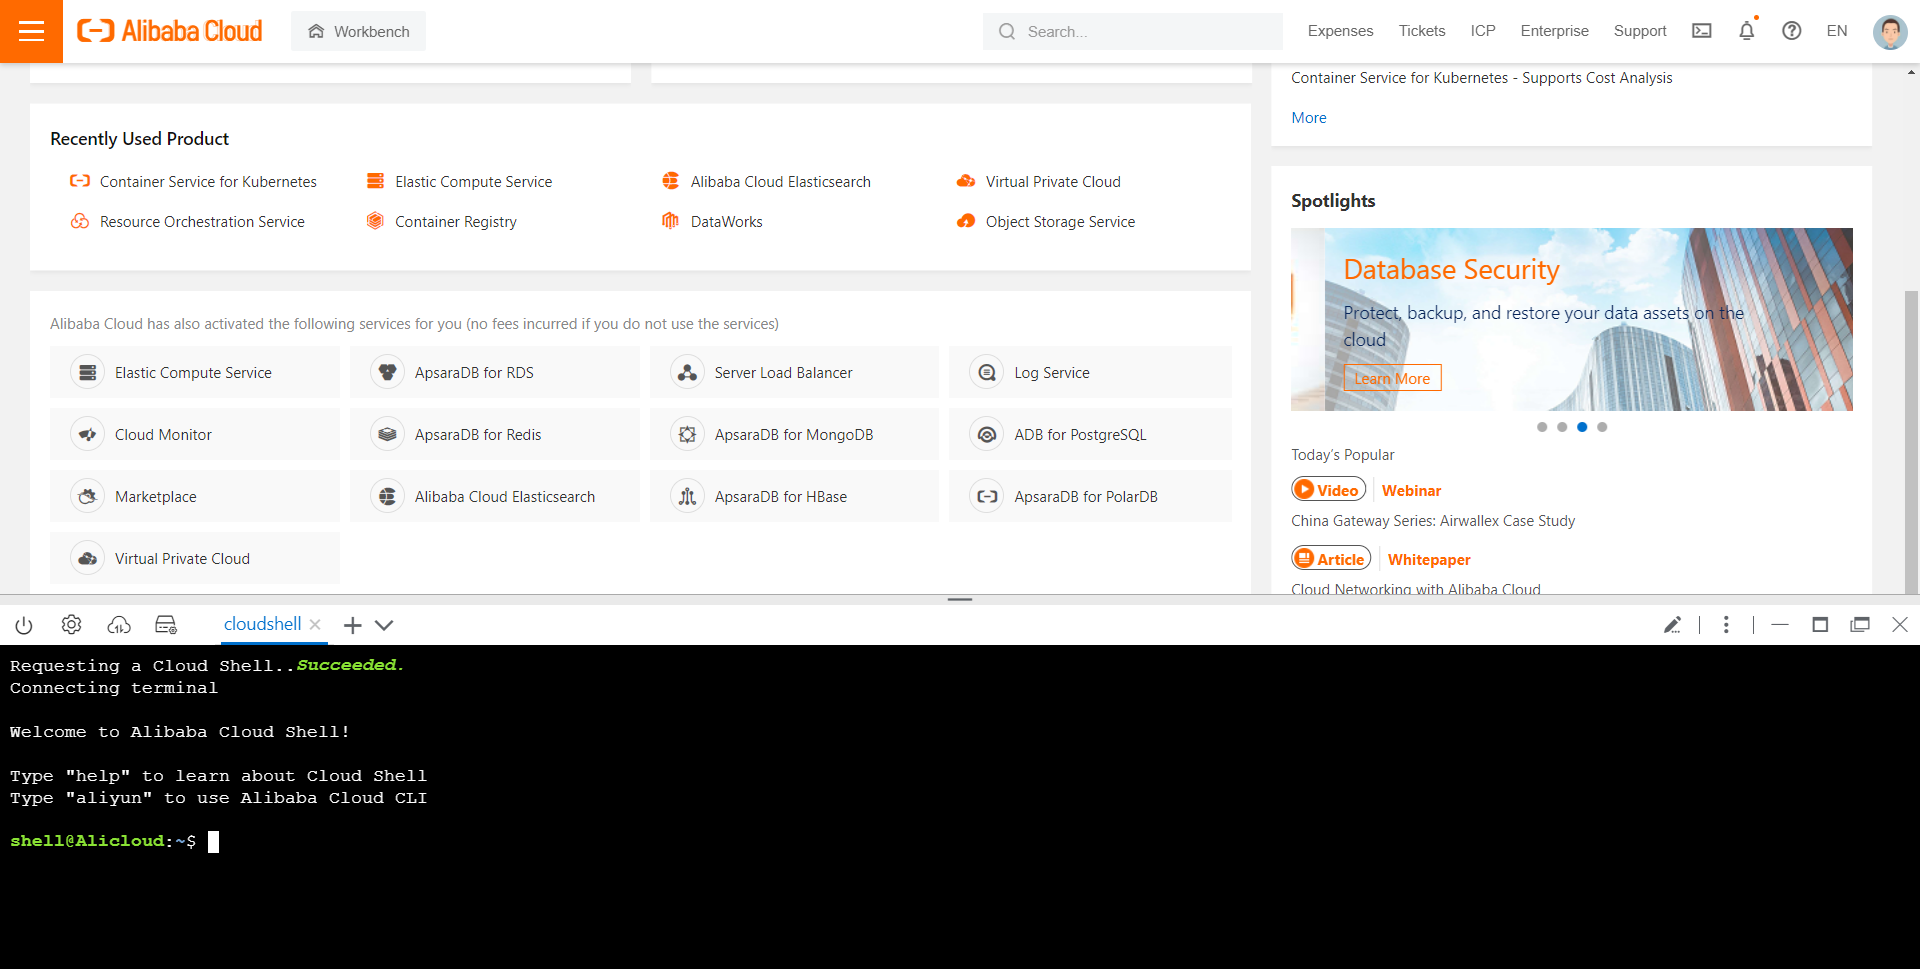Open Object Storage Service product
This screenshot has height=969, width=1920.
(x=1046, y=221)
